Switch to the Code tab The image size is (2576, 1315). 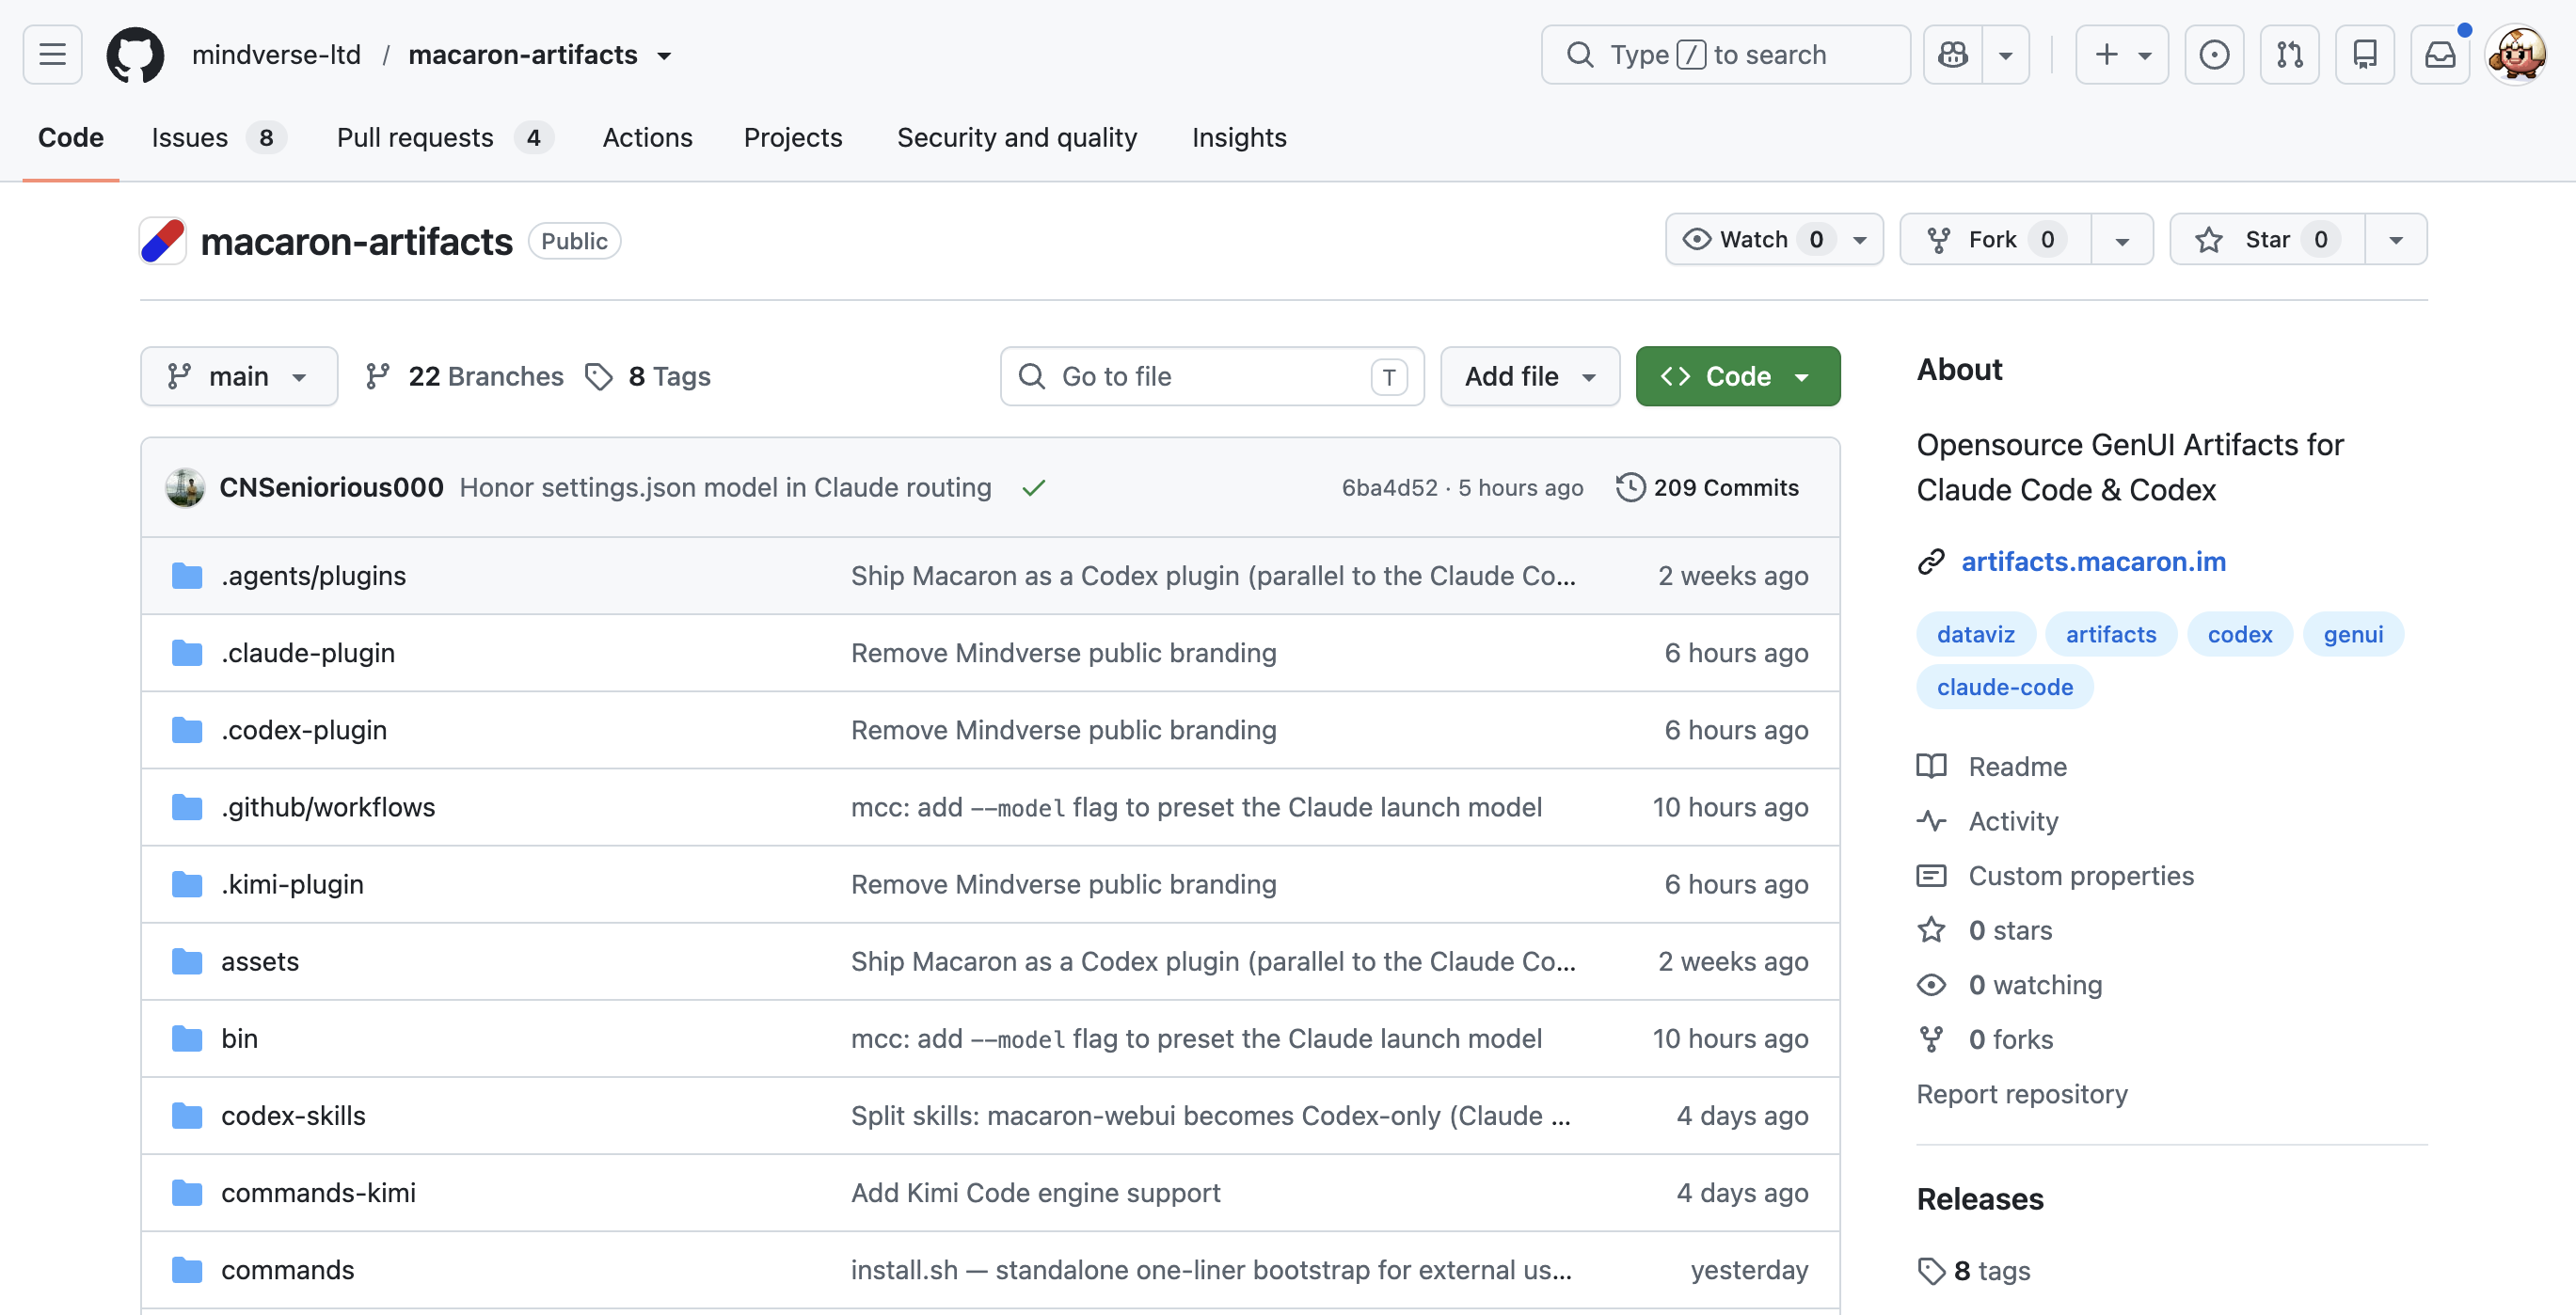(71, 137)
